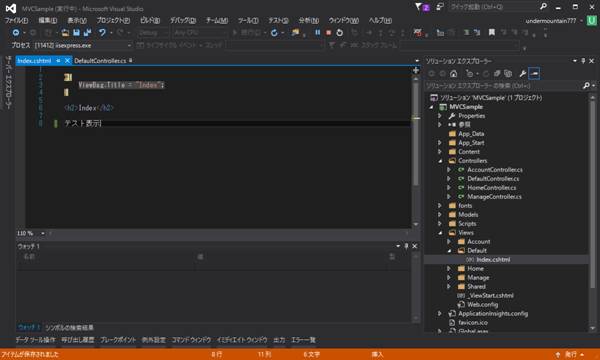
Task: Expand the Shared folder
Action: point(449,286)
